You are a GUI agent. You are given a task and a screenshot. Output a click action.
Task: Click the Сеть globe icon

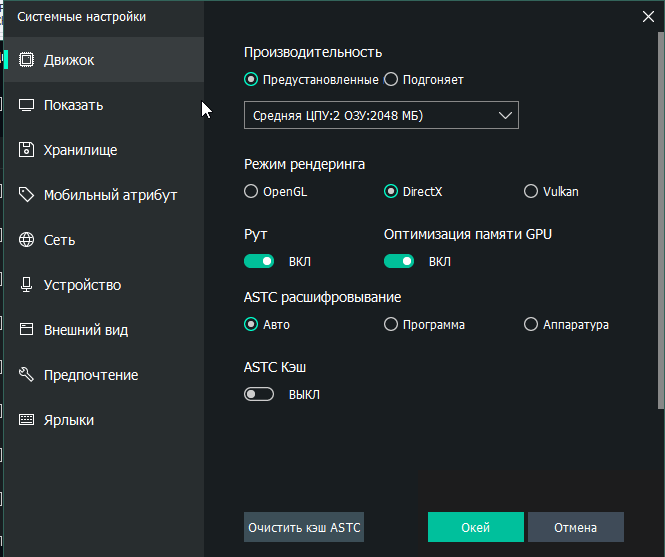click(x=27, y=240)
